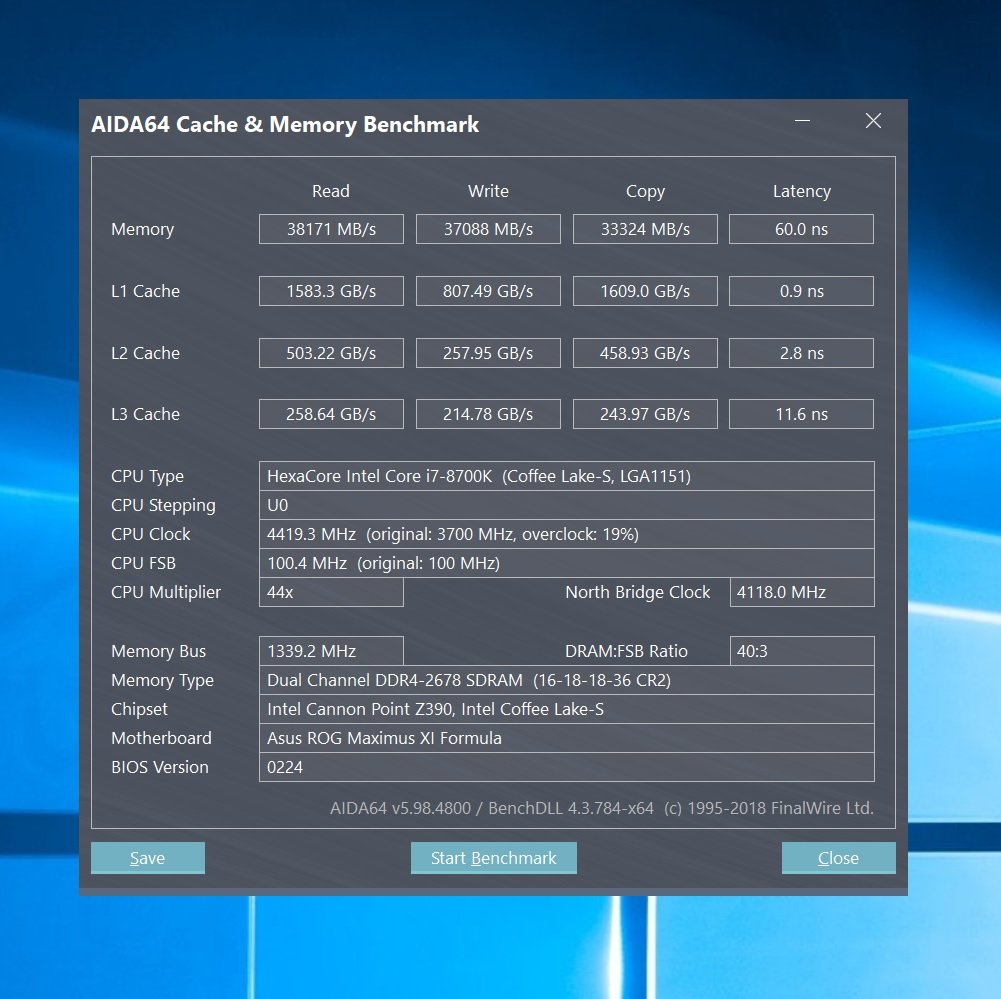1001x999 pixels.
Task: Click L1 Cache Write value 807.49 GB/s
Action: pos(488,291)
